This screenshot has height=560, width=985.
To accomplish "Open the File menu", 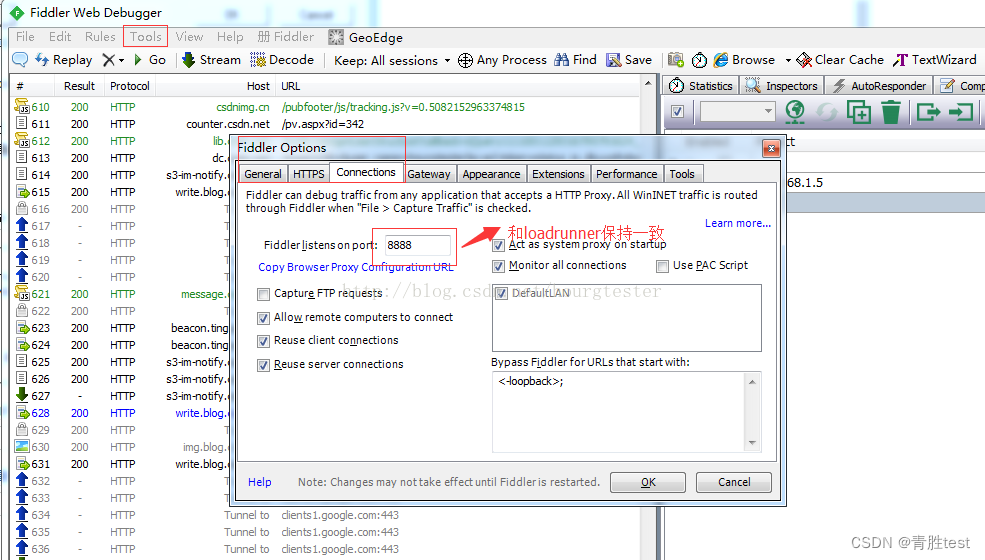I will pyautogui.click(x=25, y=36).
